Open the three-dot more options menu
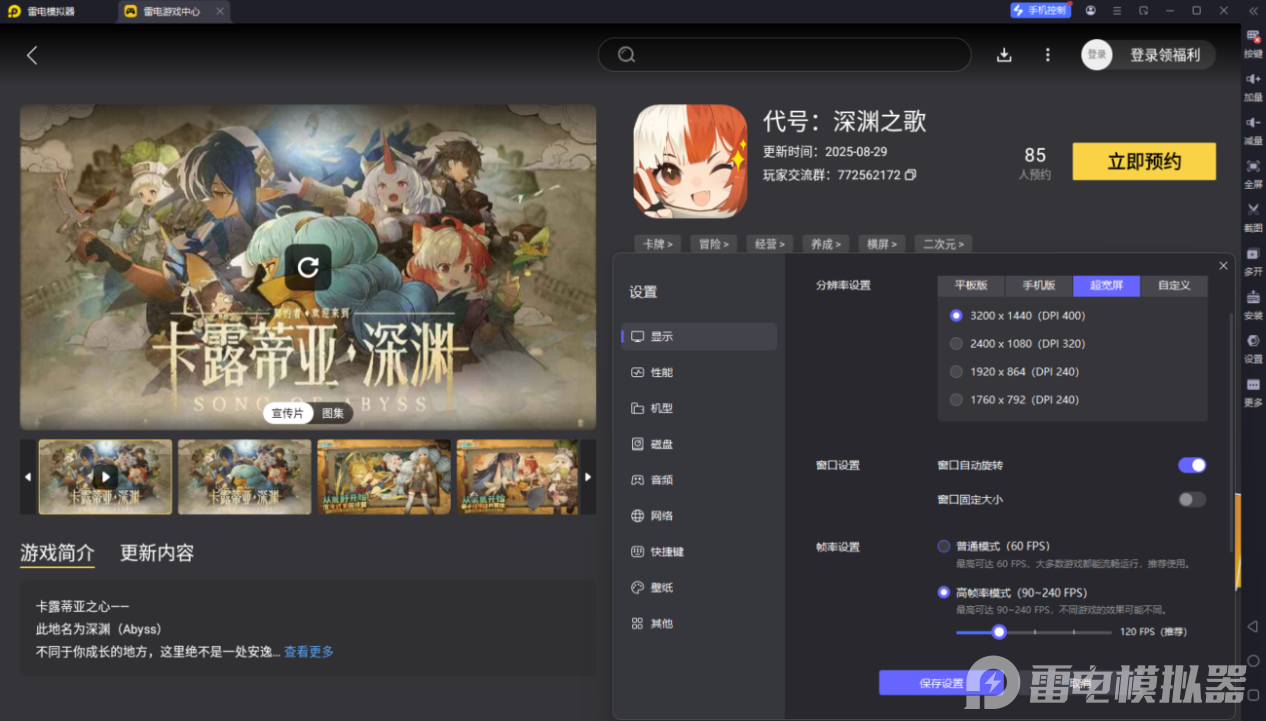Screen dimensions: 1266x721 click(1047, 55)
